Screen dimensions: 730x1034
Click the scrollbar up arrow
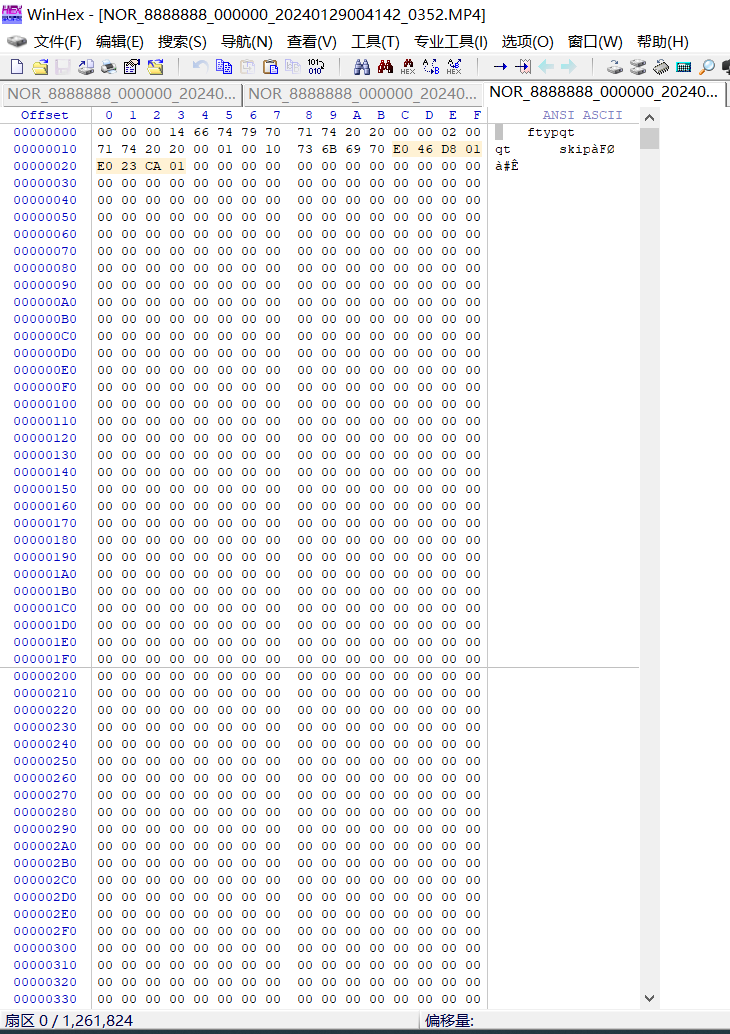[x=649, y=117]
